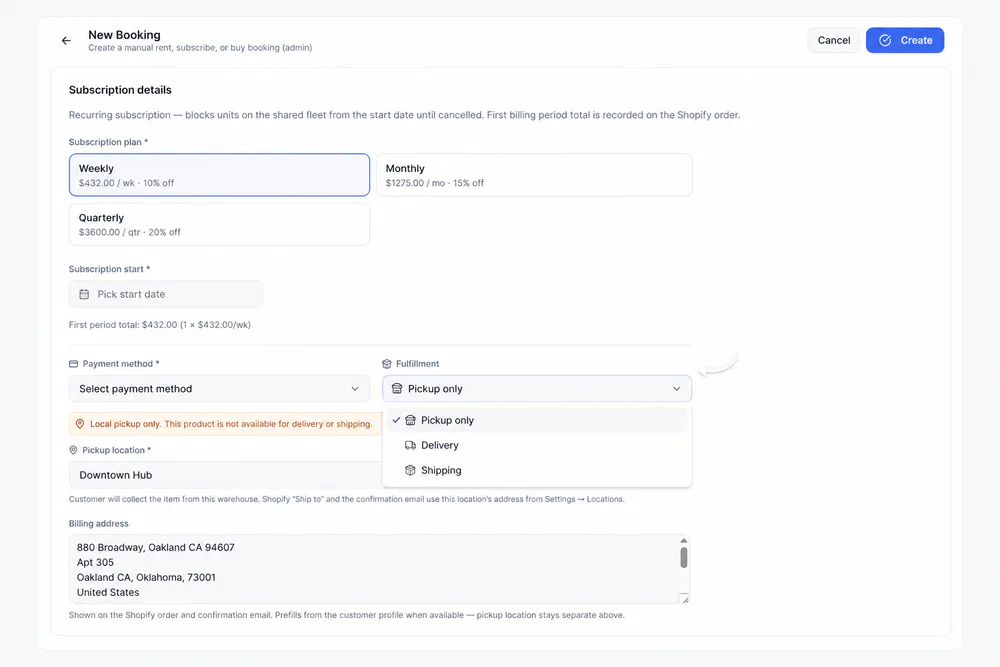Click the 'First period total: $432.00' text
Viewport: 1000px width, 667px height.
[159, 325]
